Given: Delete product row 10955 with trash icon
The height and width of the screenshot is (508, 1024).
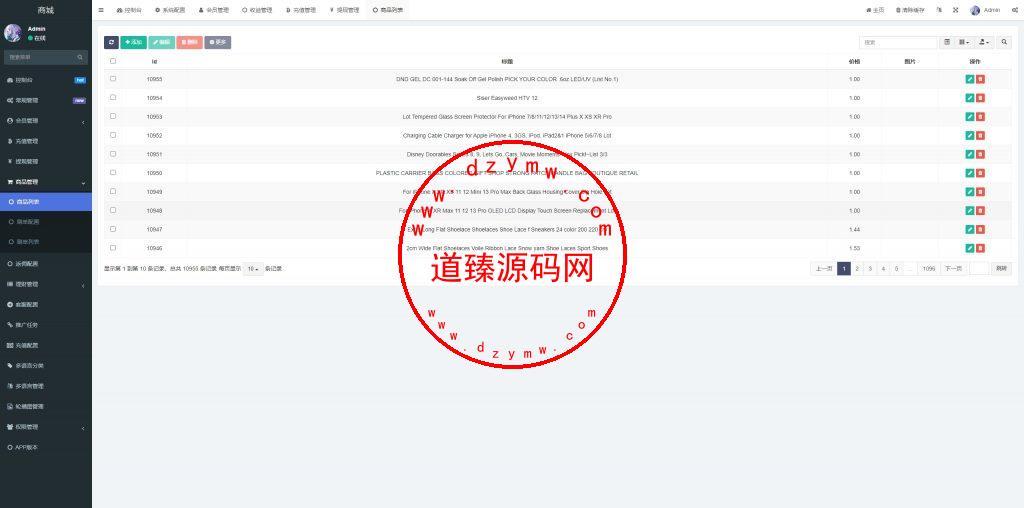Looking at the screenshot, I should pos(980,79).
